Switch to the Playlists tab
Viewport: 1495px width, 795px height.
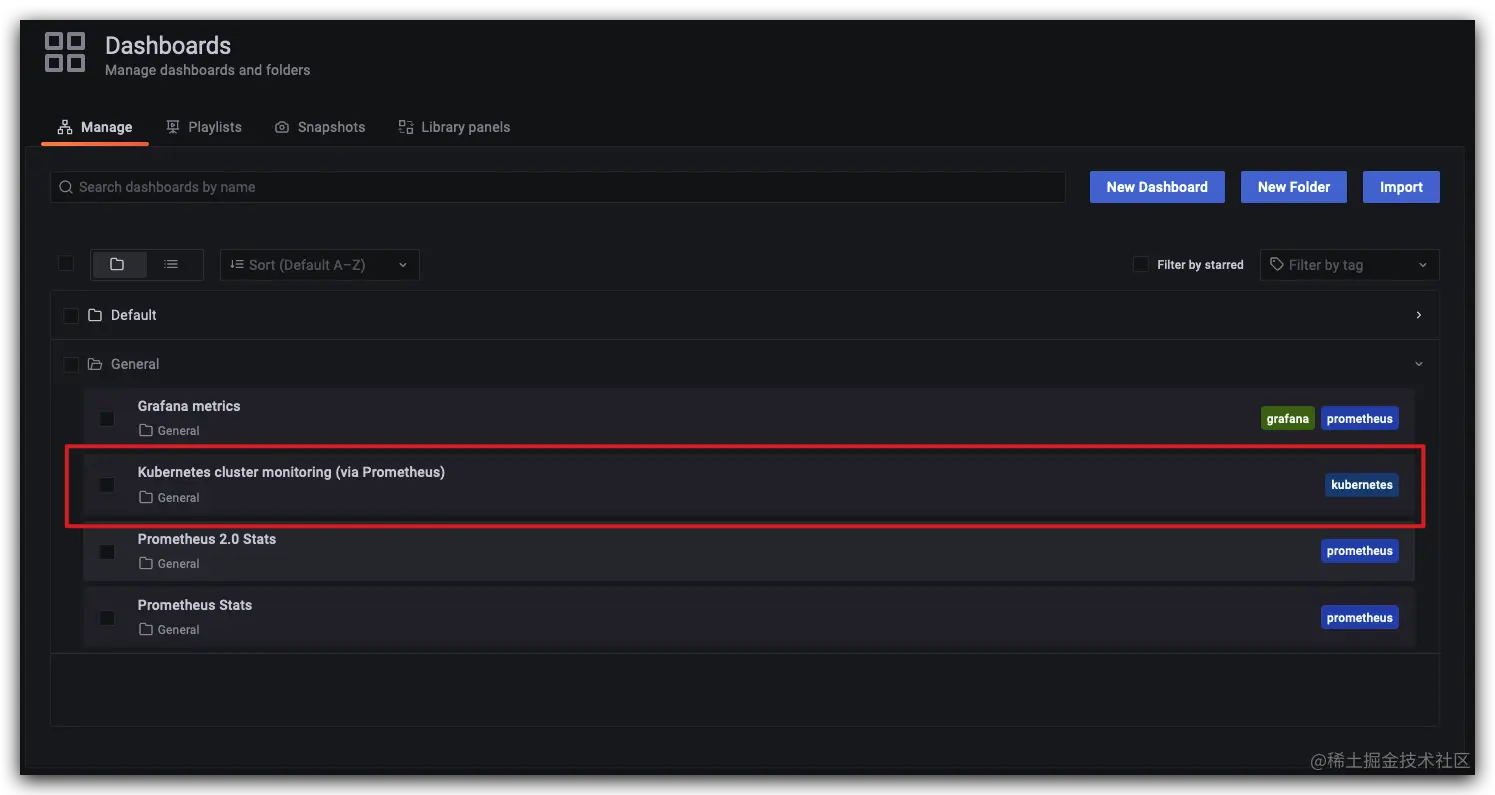click(204, 127)
